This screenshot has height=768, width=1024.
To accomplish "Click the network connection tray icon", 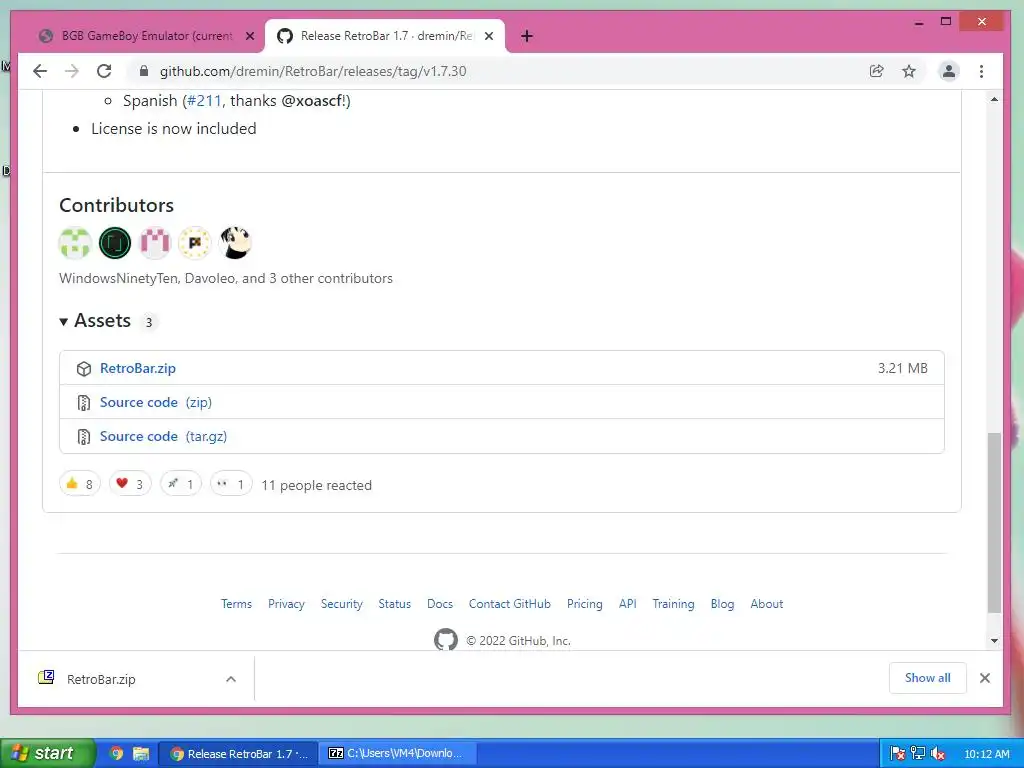I will [918, 754].
